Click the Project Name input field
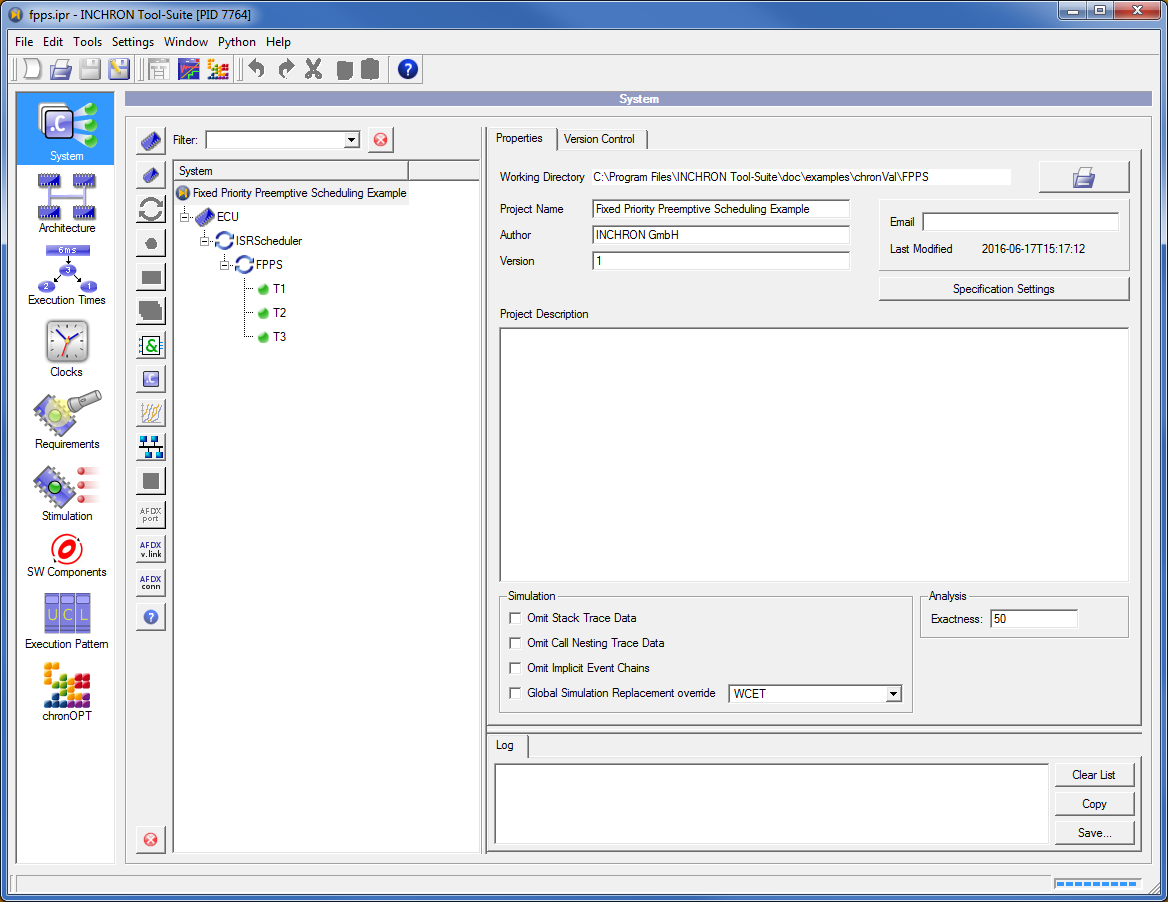The height and width of the screenshot is (902, 1168). 721,209
